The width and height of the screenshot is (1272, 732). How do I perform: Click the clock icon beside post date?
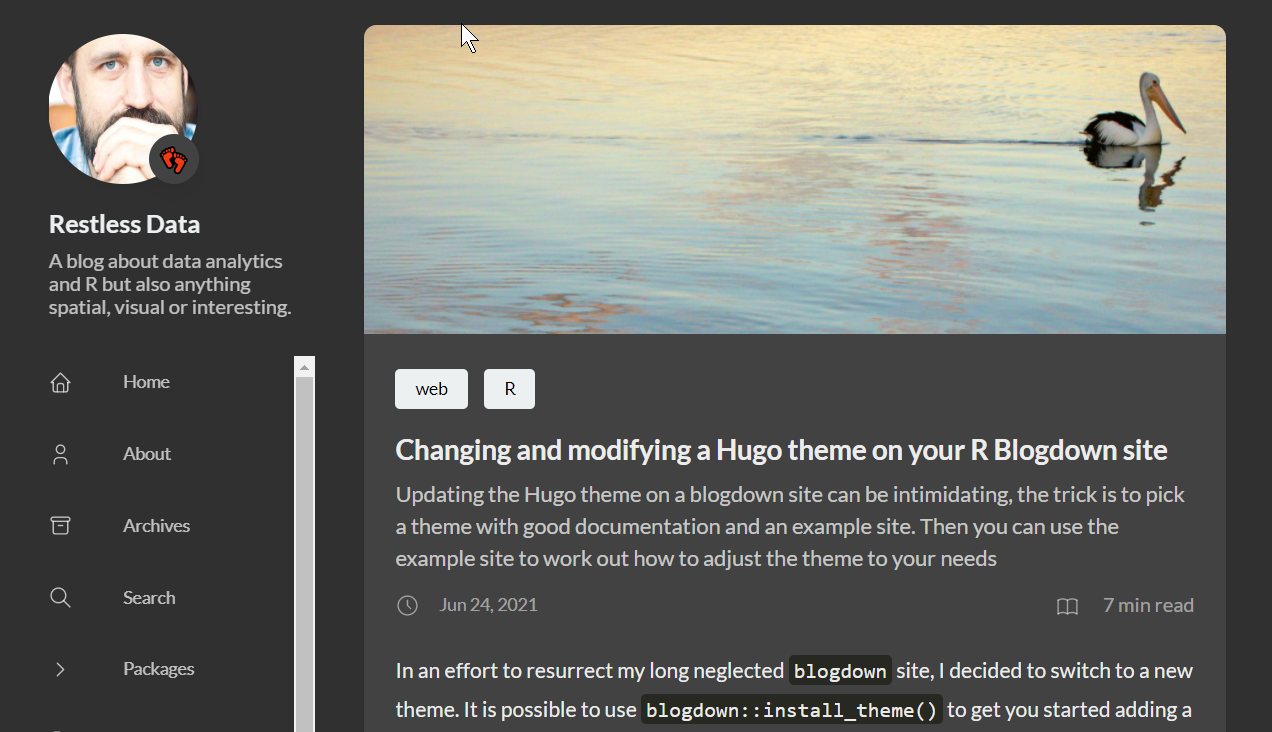coord(407,605)
